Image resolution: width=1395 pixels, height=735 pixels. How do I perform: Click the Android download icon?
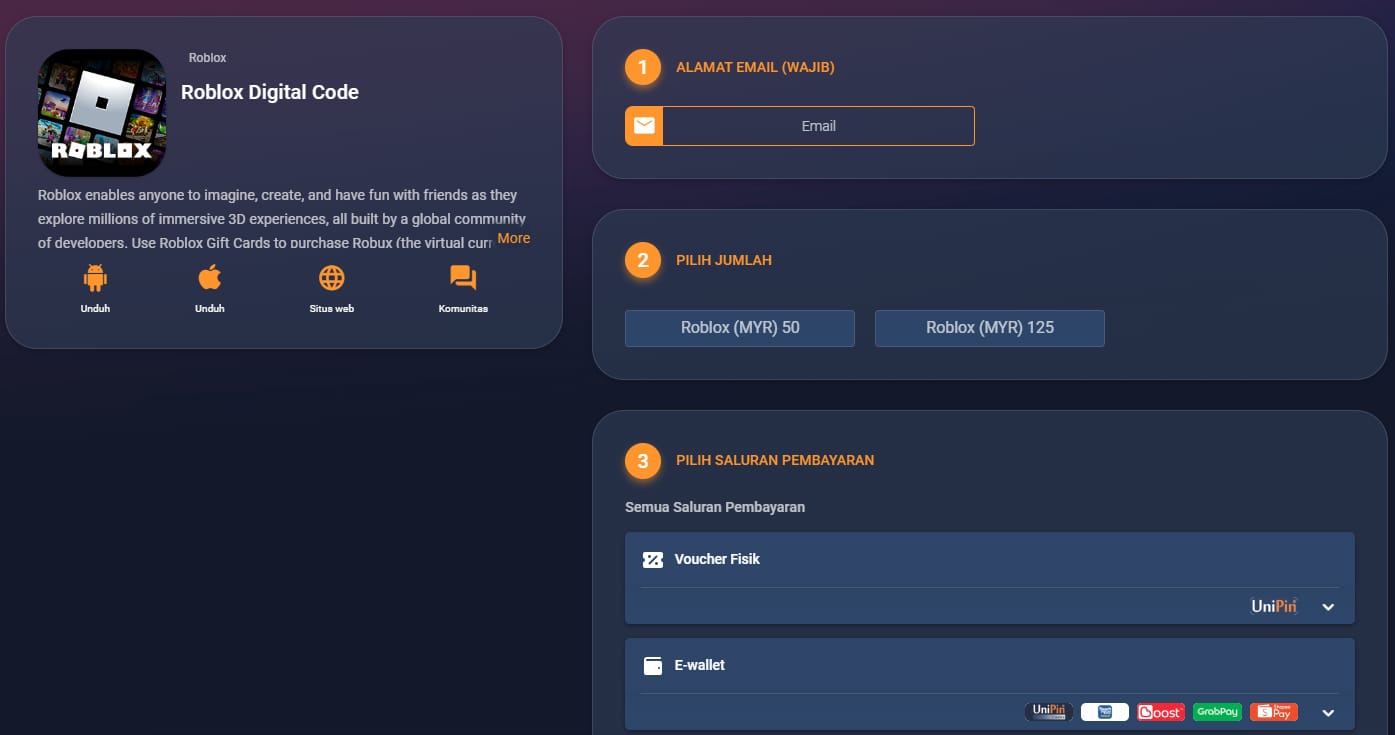(95, 277)
